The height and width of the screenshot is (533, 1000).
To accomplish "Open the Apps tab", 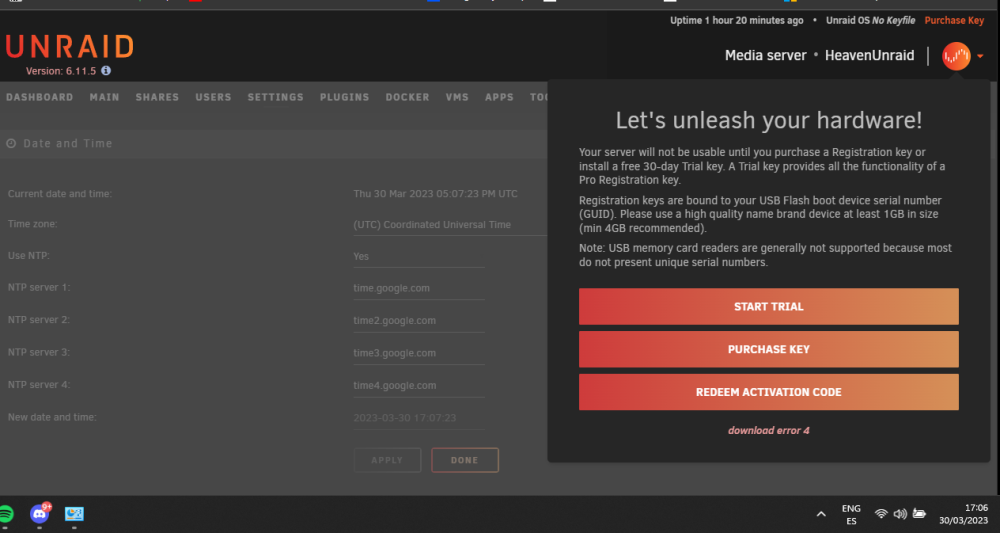I will click(499, 97).
